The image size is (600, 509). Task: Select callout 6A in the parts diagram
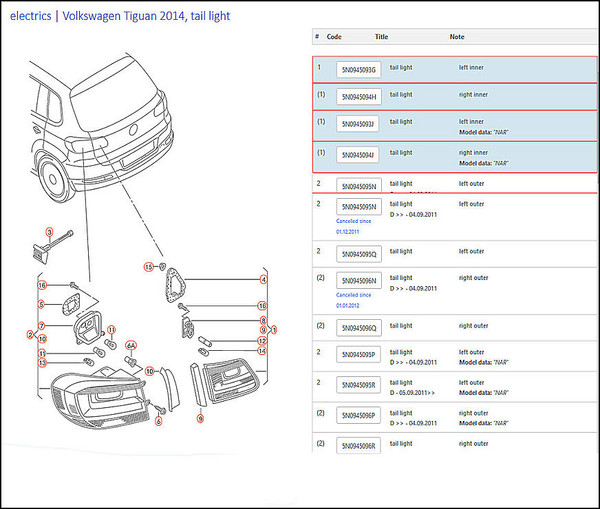tap(130, 346)
